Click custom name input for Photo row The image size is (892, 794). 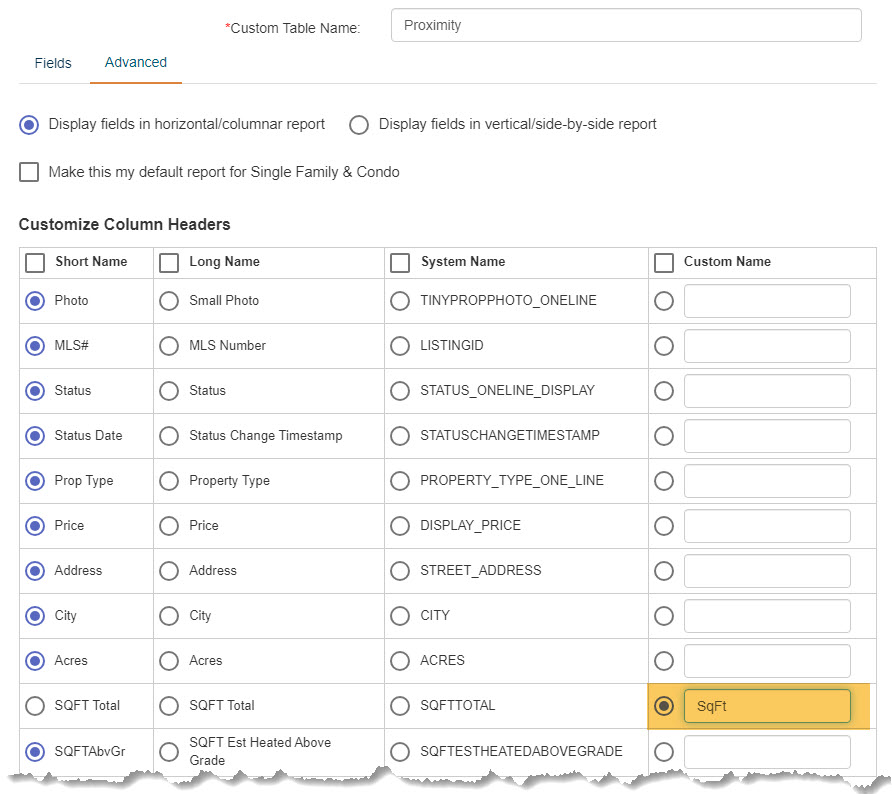(767, 301)
